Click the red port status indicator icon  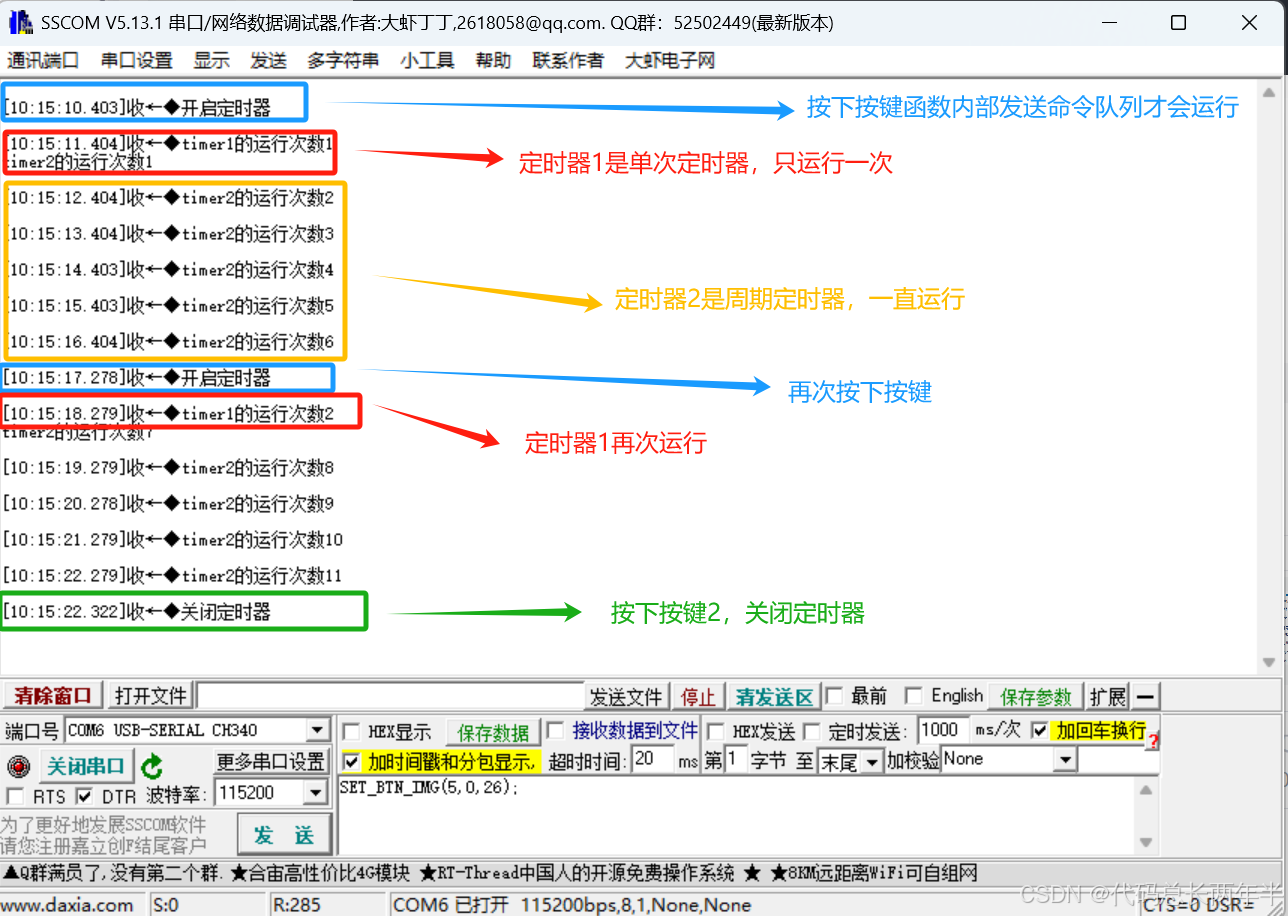click(x=18, y=767)
